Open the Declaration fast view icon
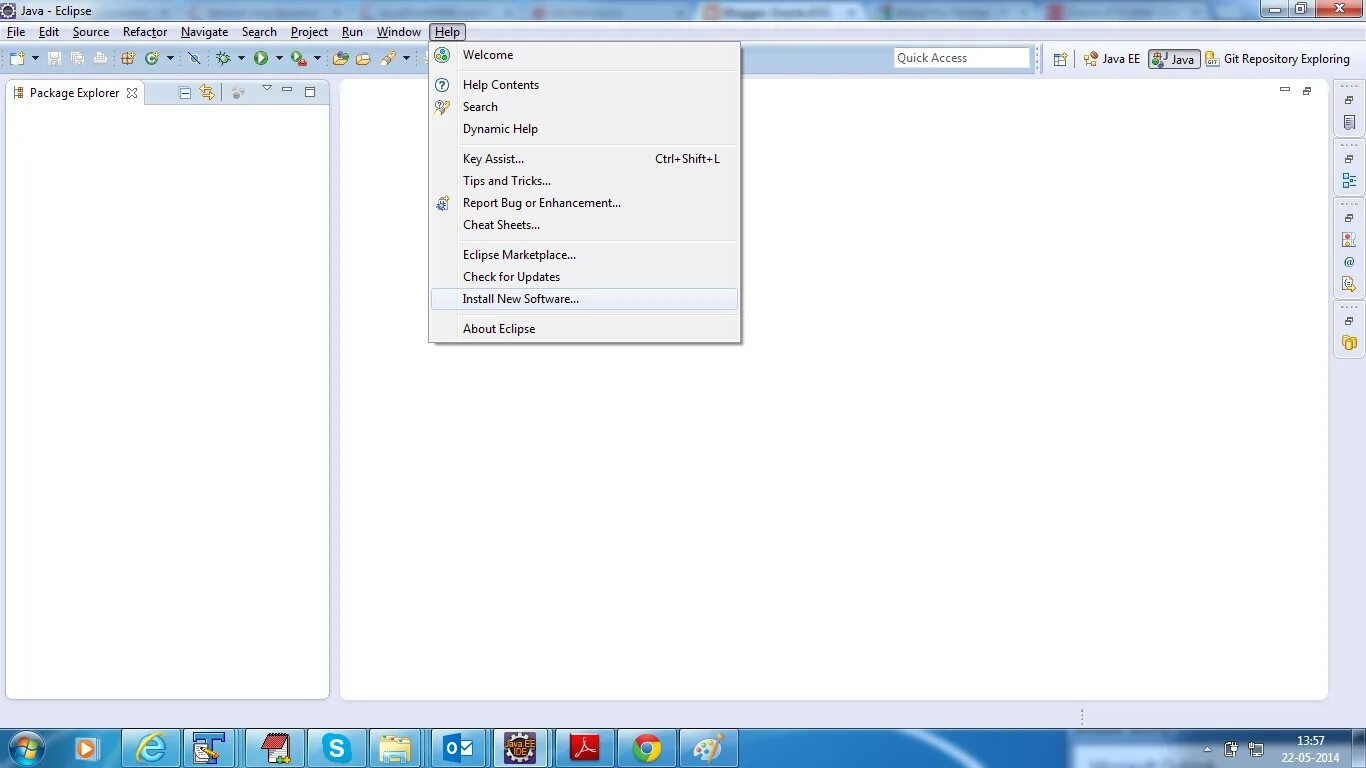The height and width of the screenshot is (768, 1366). tap(1349, 284)
